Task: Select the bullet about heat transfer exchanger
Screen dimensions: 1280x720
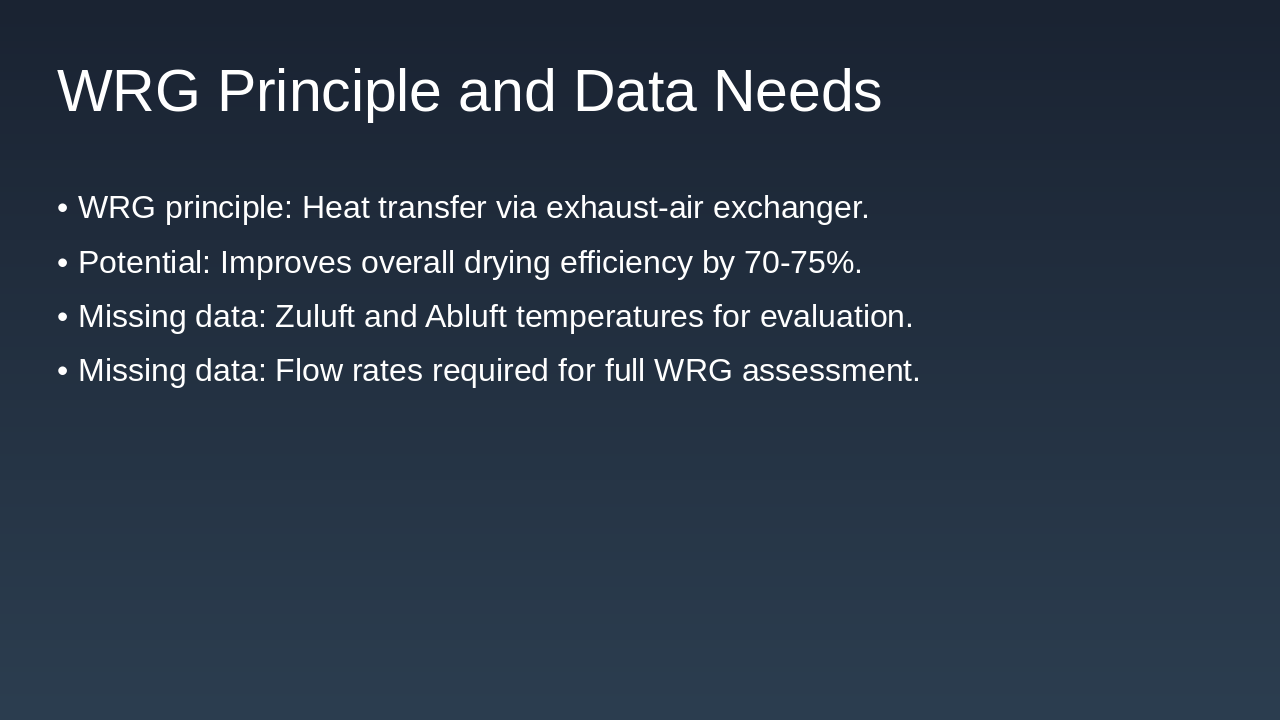Action: pos(473,208)
